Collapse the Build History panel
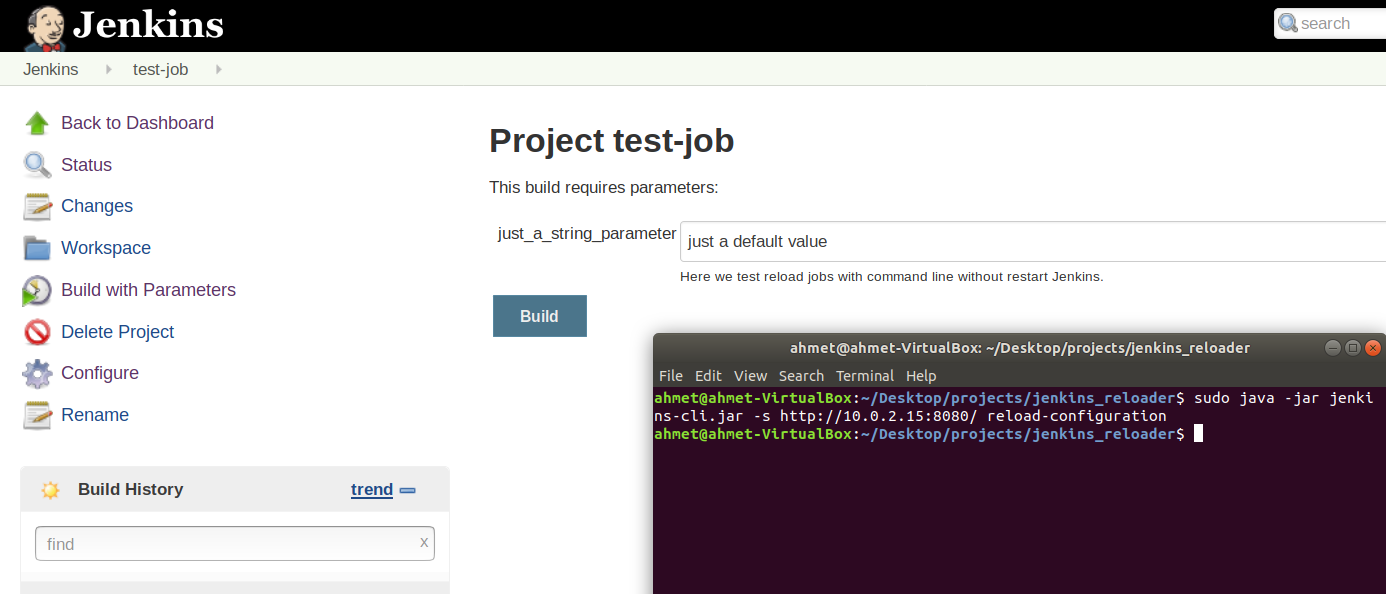This screenshot has width=1386, height=594. [408, 490]
